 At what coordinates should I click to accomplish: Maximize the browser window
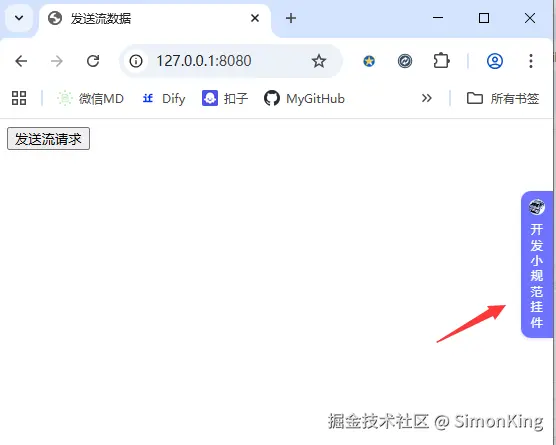484,18
